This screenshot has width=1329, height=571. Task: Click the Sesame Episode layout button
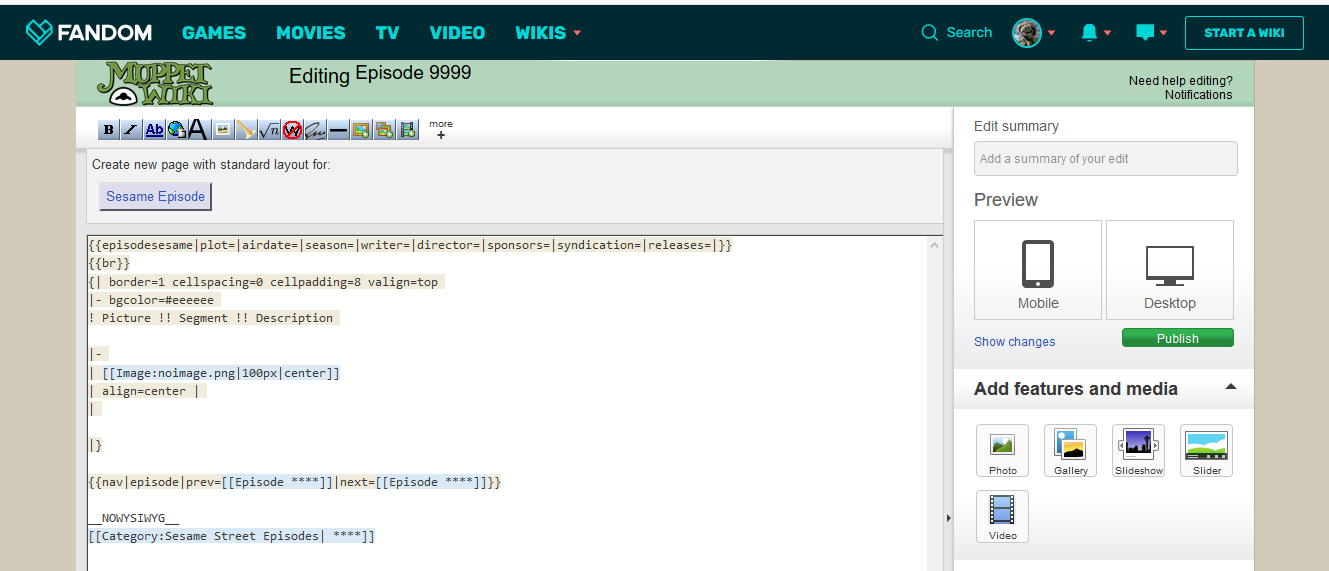(x=155, y=196)
